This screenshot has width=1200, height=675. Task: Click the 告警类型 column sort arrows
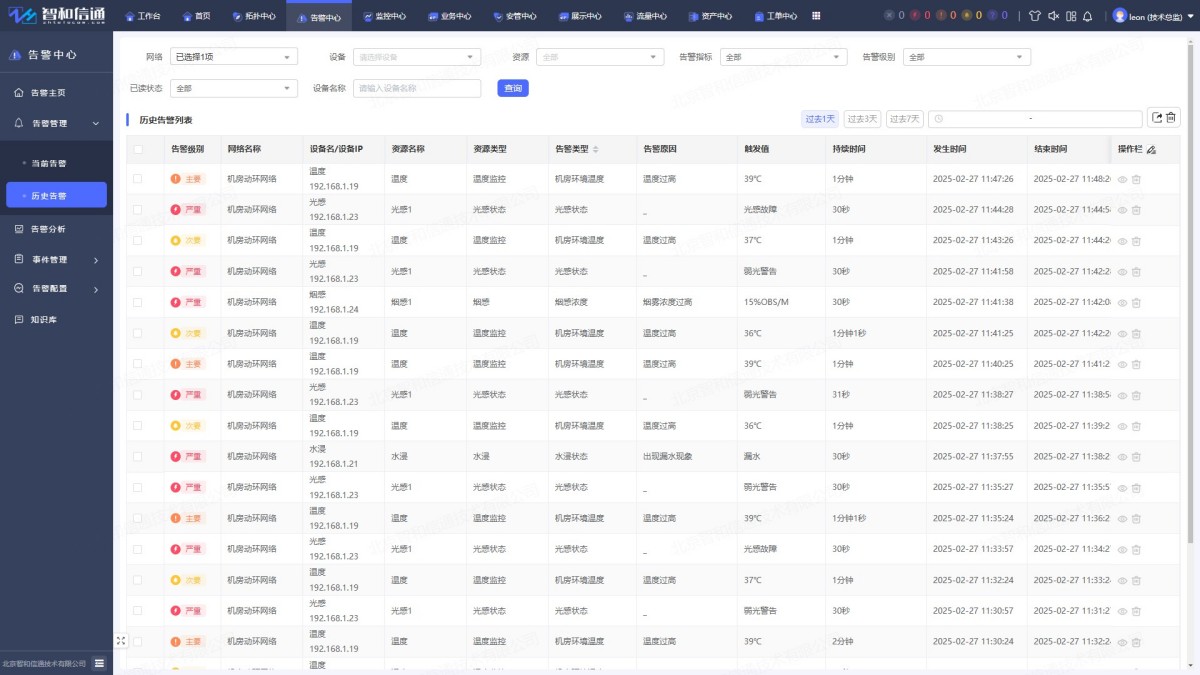point(596,150)
